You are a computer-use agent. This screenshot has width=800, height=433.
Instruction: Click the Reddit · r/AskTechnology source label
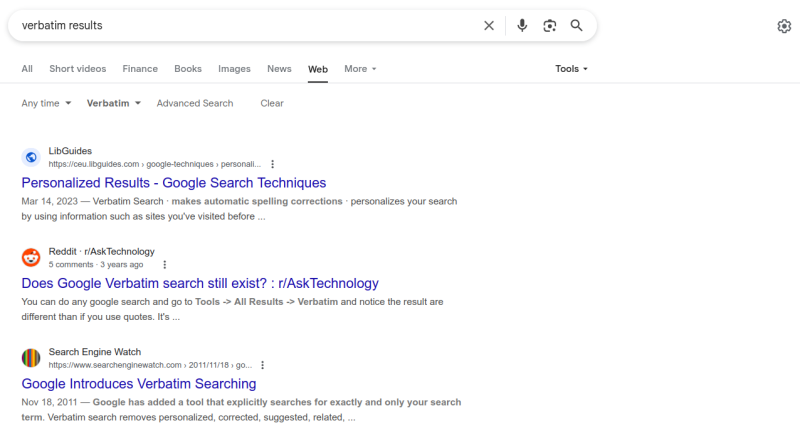pyautogui.click(x=102, y=251)
